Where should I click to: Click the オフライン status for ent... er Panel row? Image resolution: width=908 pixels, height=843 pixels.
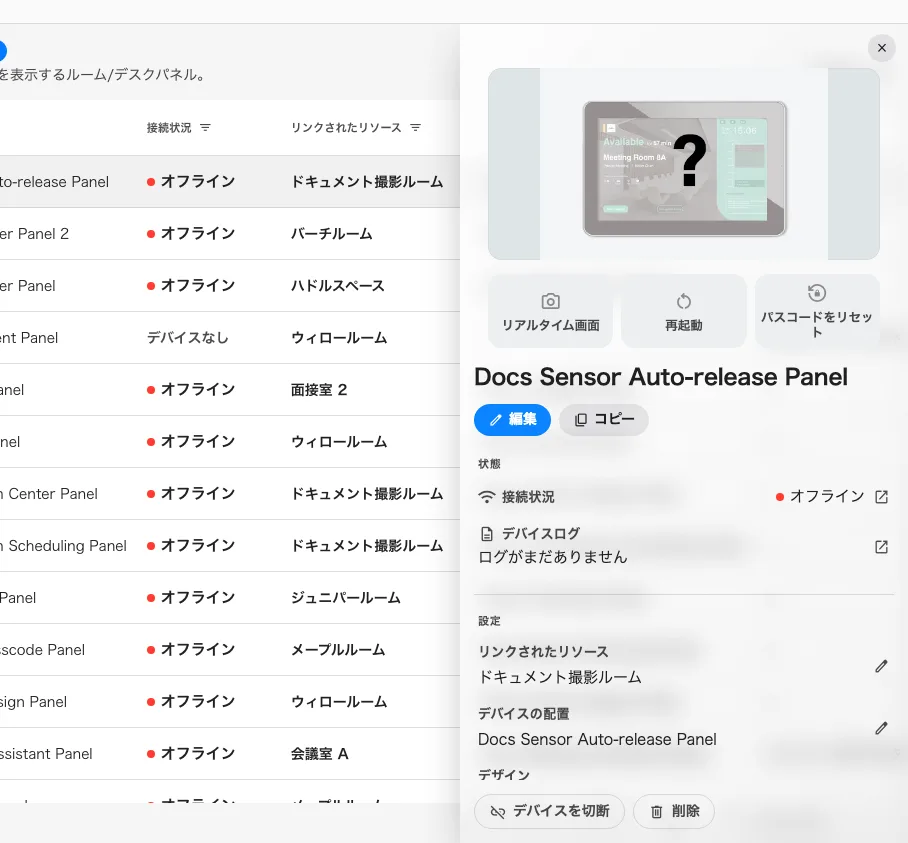click(191, 286)
